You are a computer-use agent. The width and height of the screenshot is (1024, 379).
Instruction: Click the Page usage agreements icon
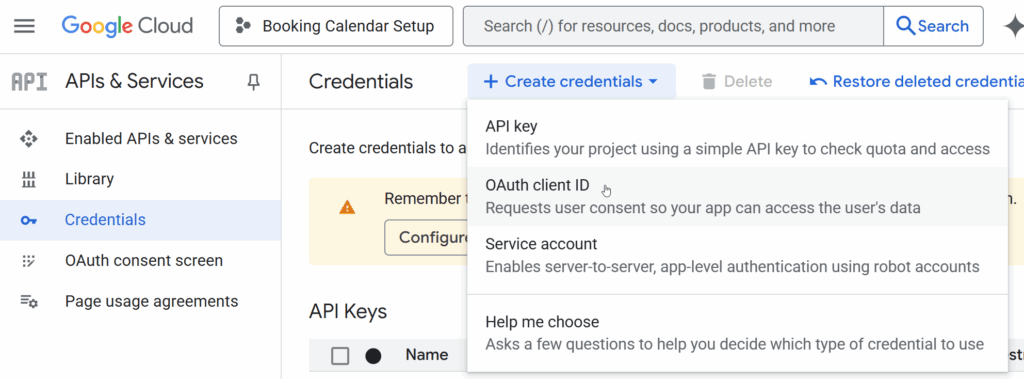[29, 302]
